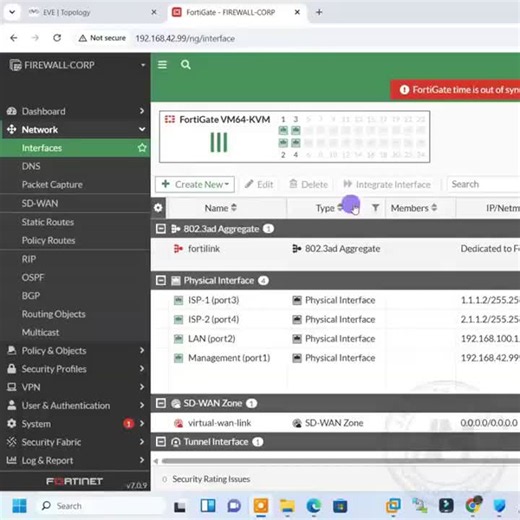Image resolution: width=520 pixels, height=520 pixels.
Task: Click the table settings gear icon
Action: point(158,208)
